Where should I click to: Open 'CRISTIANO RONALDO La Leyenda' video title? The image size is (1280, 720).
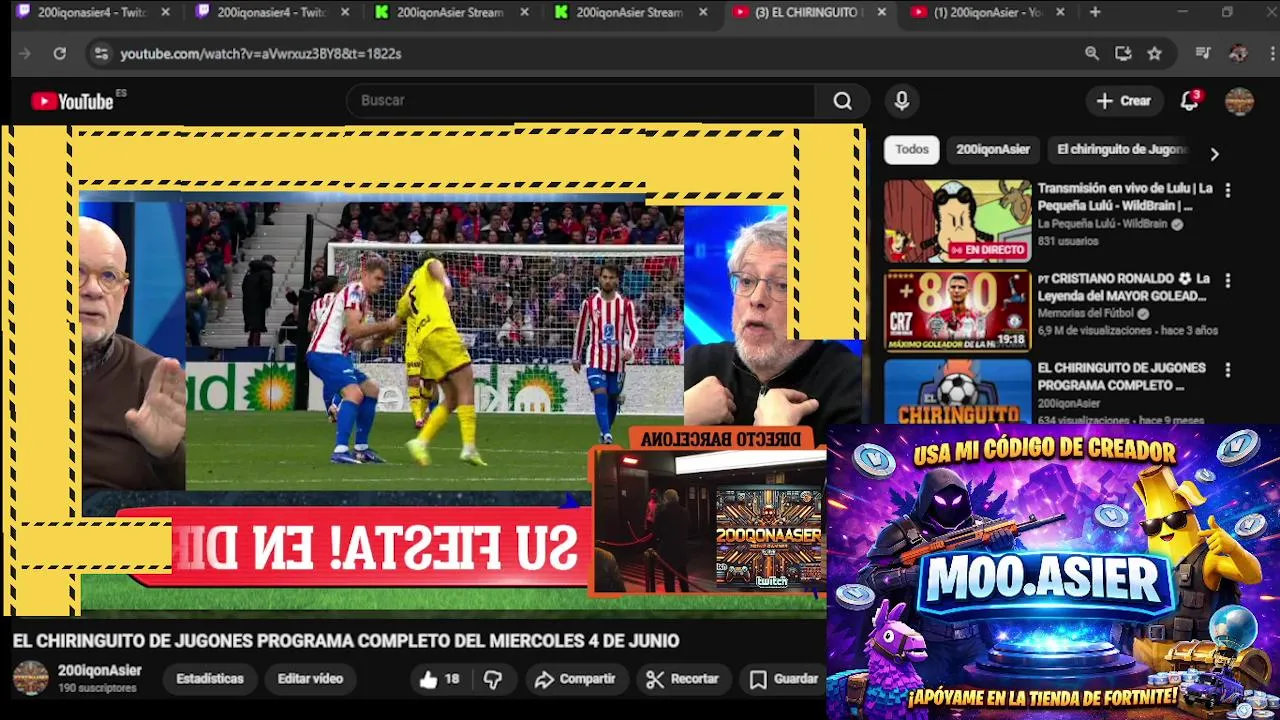tap(1124, 287)
